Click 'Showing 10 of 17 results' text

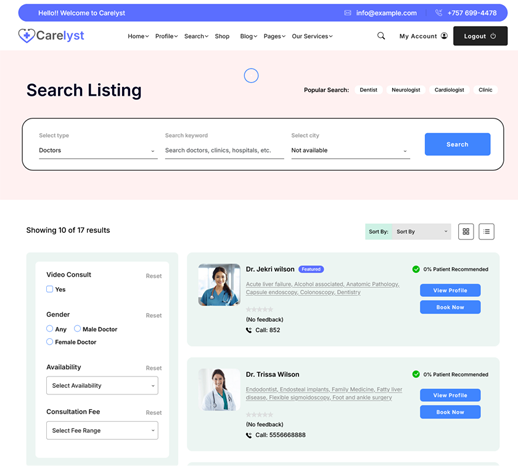click(x=68, y=230)
